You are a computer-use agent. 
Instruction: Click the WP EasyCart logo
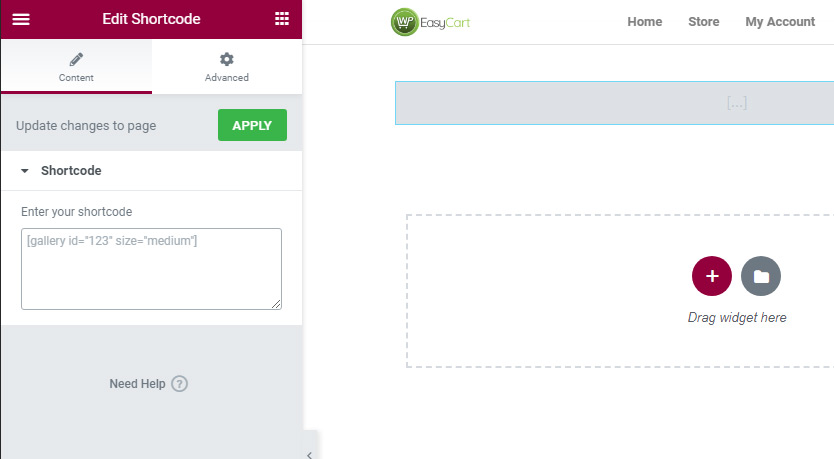(x=430, y=22)
